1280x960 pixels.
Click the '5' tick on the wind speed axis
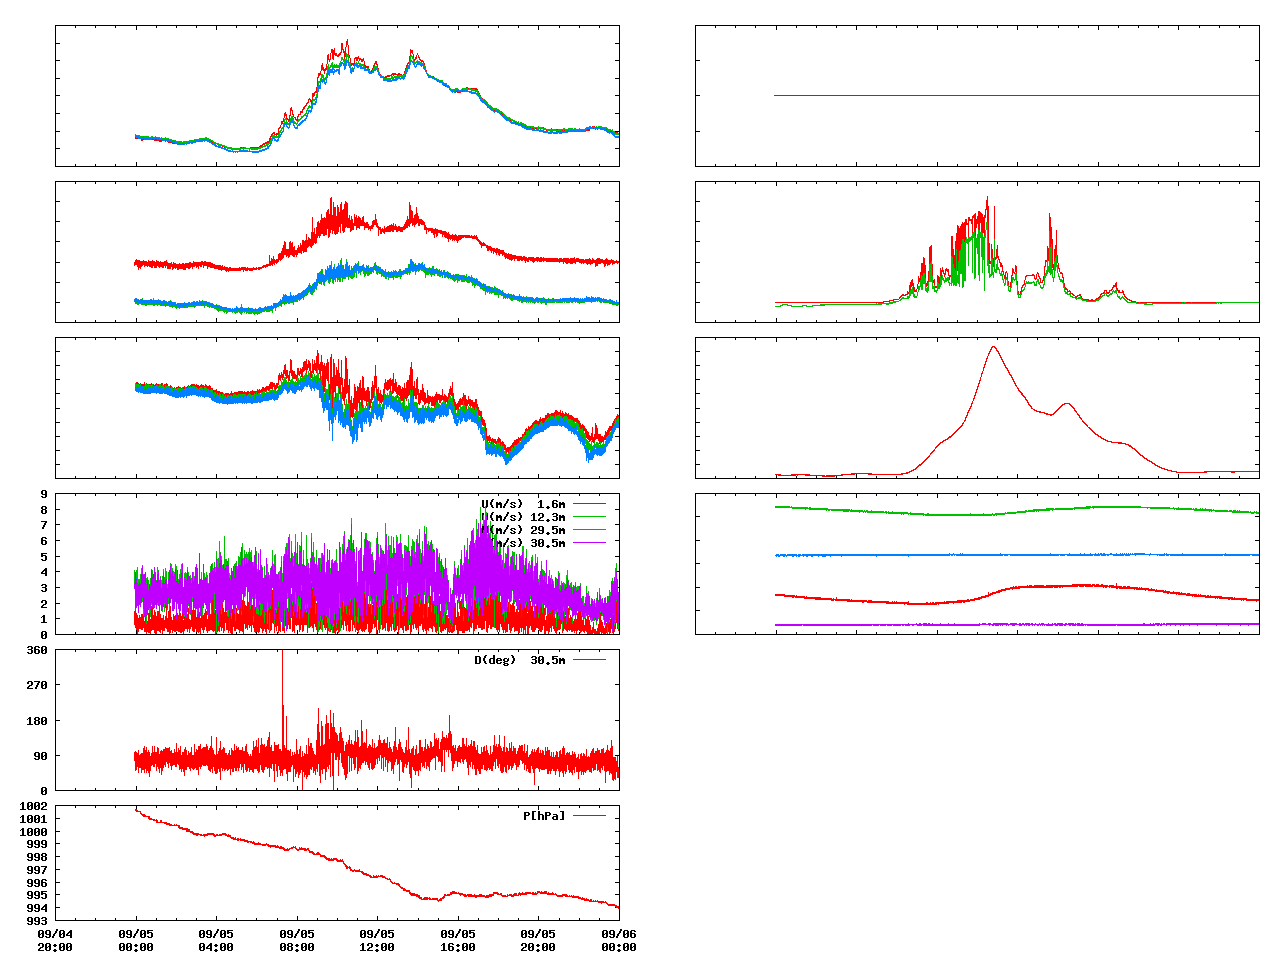tap(44, 556)
